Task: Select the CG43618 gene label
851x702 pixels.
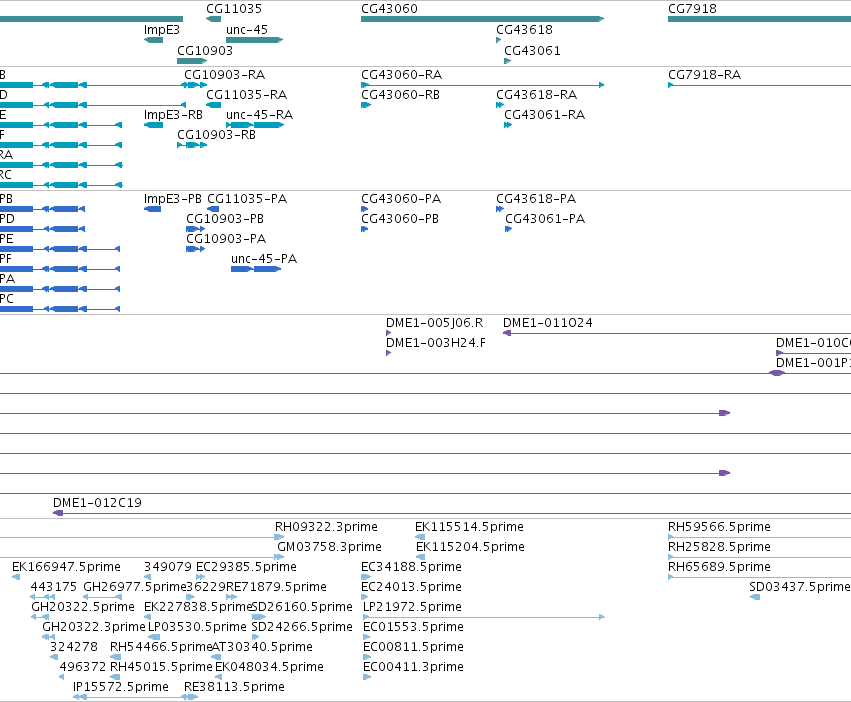Action: [524, 30]
